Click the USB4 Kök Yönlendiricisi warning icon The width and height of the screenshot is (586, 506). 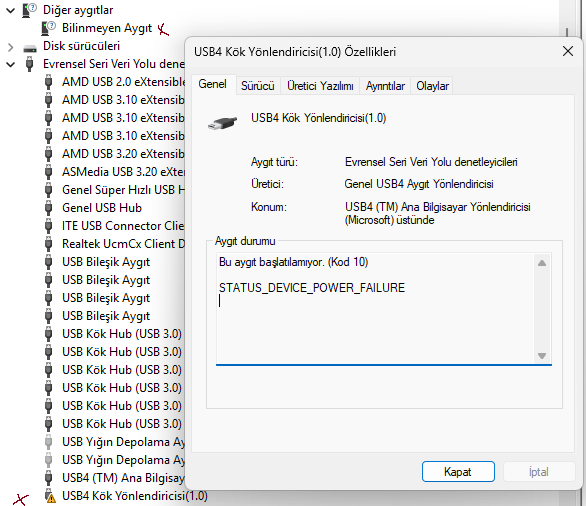49,496
